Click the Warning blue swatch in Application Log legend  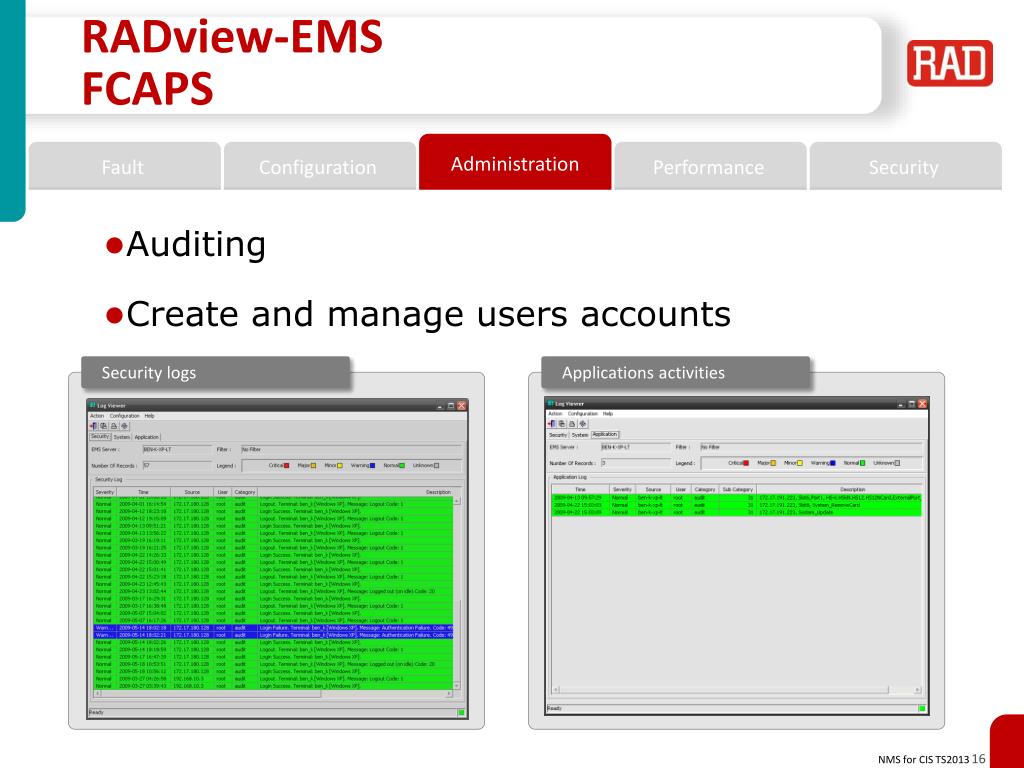[x=833, y=463]
